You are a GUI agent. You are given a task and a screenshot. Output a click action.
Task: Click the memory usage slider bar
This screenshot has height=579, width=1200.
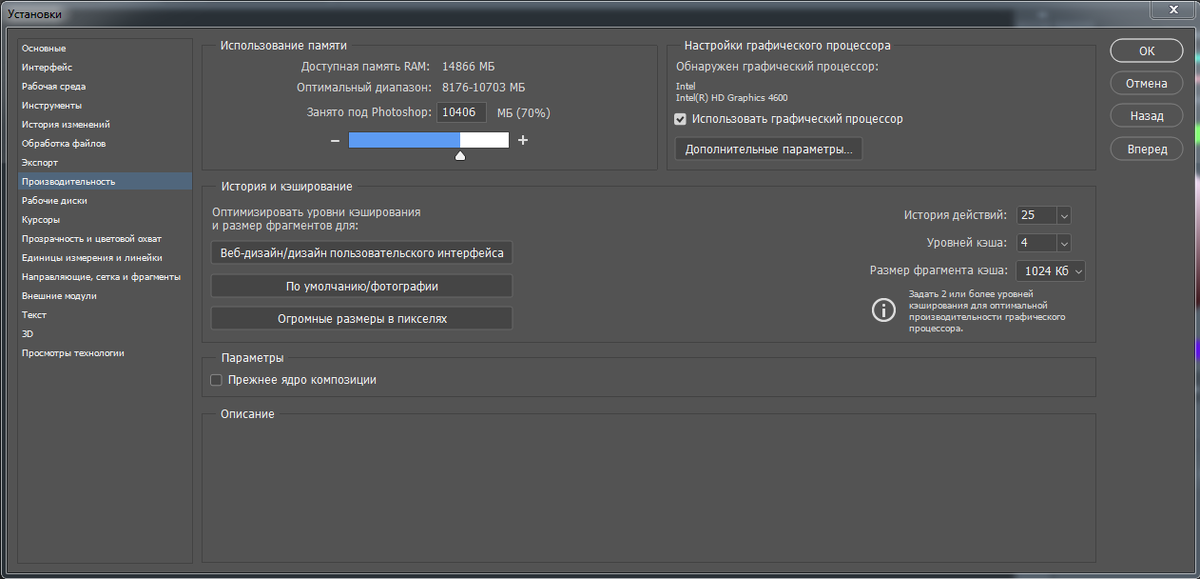(429, 140)
